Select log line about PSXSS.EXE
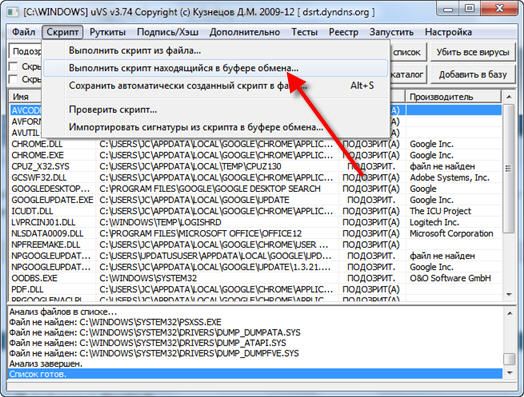Viewport: 524px width, 397px height. [255, 322]
